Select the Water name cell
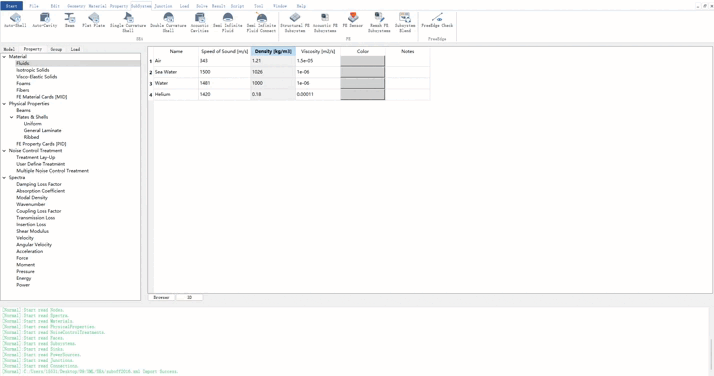Image resolution: width=714 pixels, height=376 pixels. click(x=176, y=83)
